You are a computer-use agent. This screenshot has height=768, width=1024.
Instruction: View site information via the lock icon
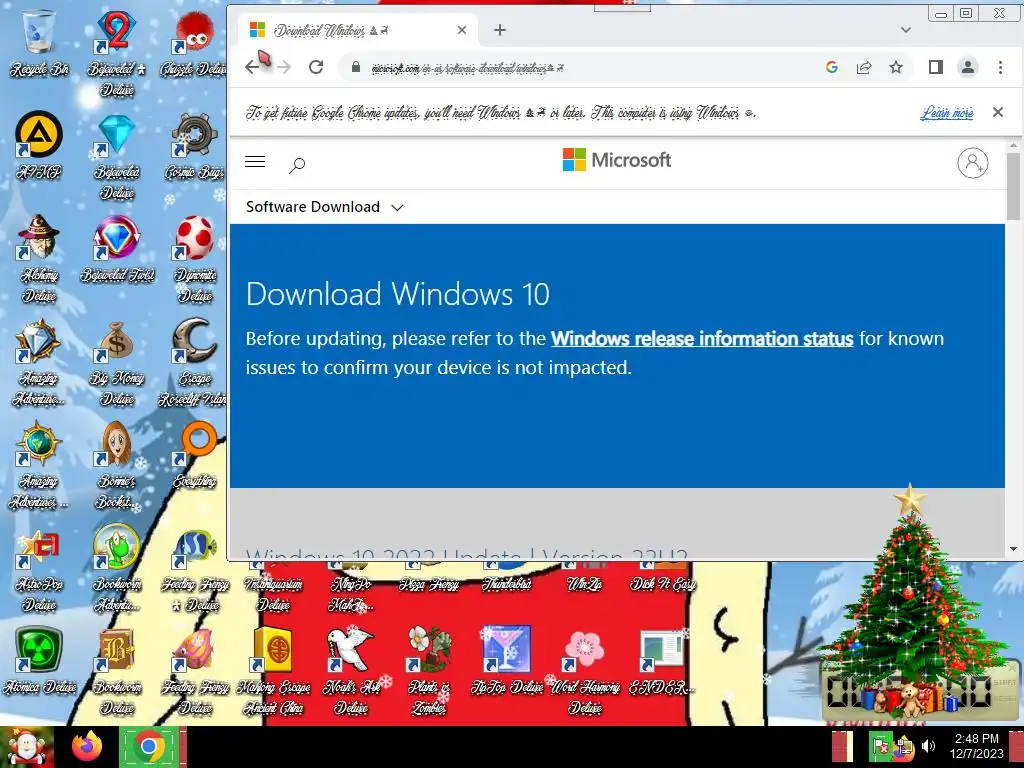click(356, 67)
